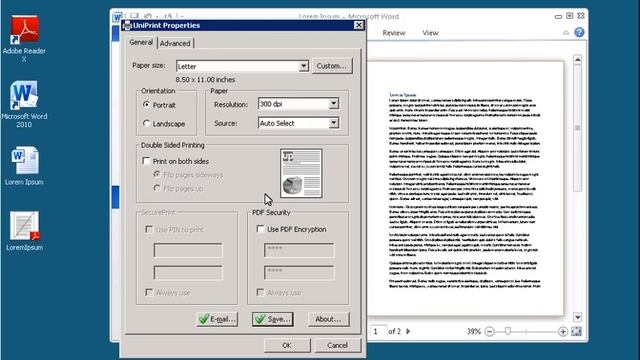Click second SecurePrint PIN field
This screenshot has height=360, width=640.
(188, 272)
